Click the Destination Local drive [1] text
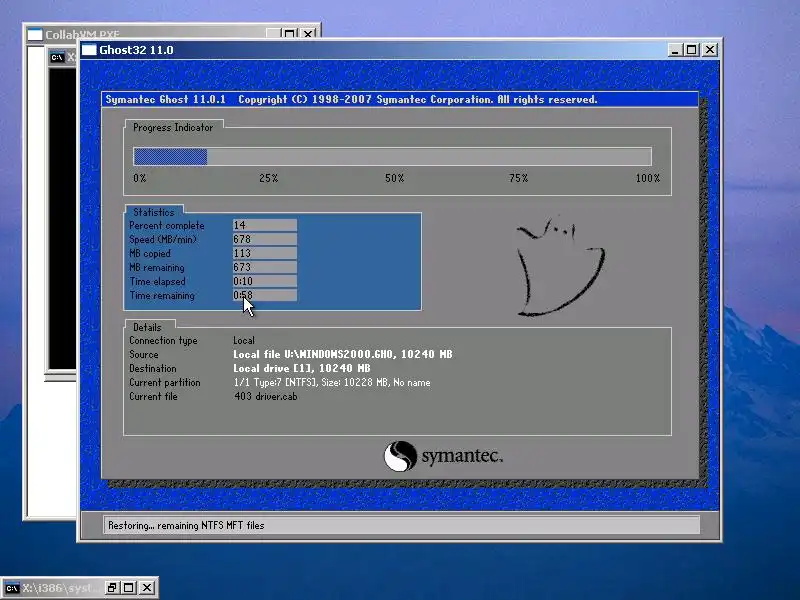 point(302,368)
